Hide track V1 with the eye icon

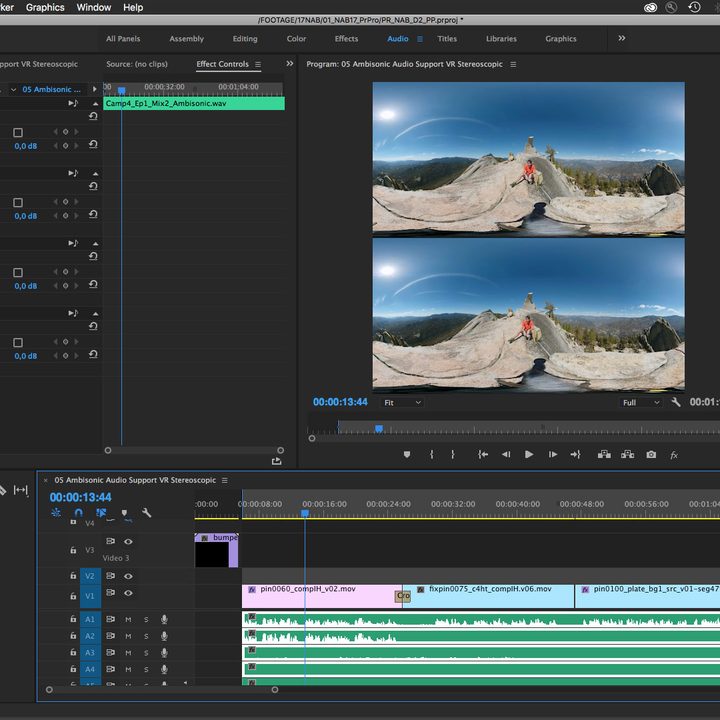tap(128, 593)
